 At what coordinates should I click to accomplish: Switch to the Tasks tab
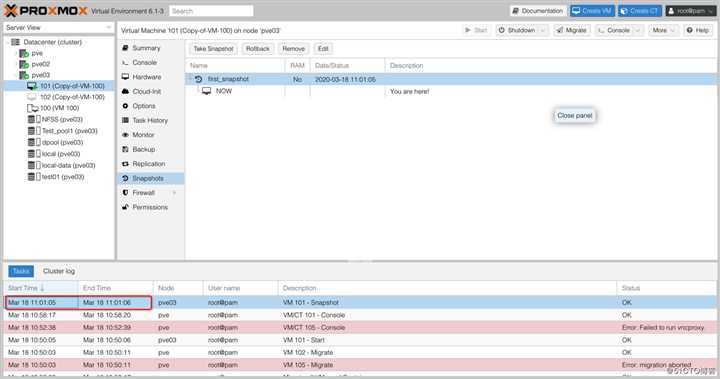pos(21,271)
